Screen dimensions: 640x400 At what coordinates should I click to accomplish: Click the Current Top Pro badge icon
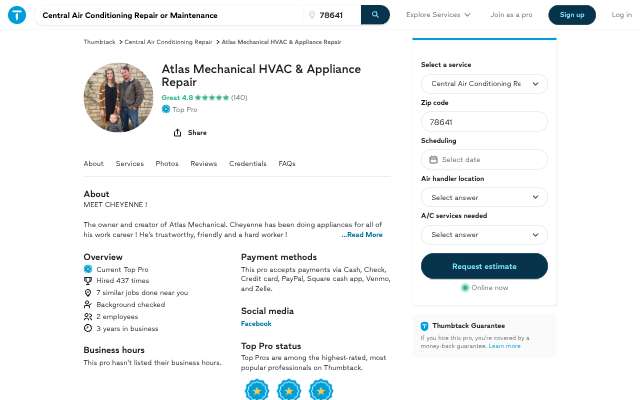[88, 269]
